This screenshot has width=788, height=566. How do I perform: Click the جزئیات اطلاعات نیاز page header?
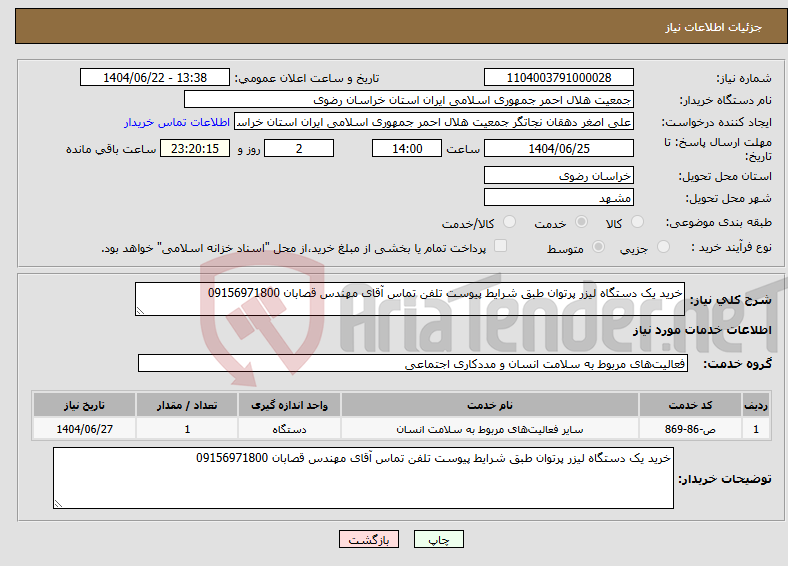(714, 27)
